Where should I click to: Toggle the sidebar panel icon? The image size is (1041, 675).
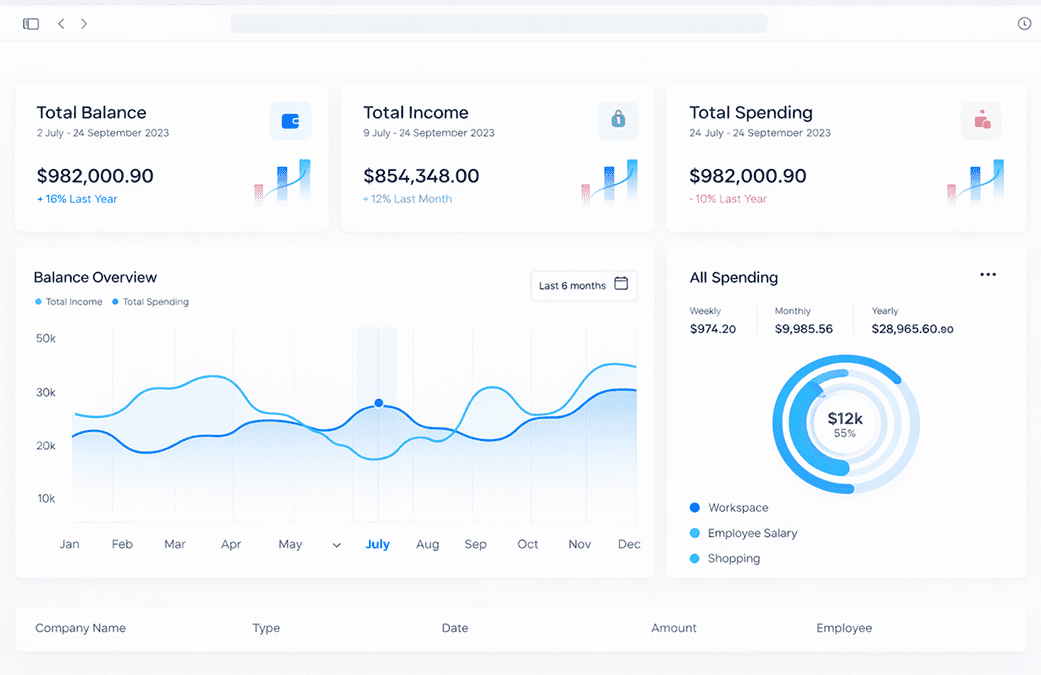pos(31,24)
